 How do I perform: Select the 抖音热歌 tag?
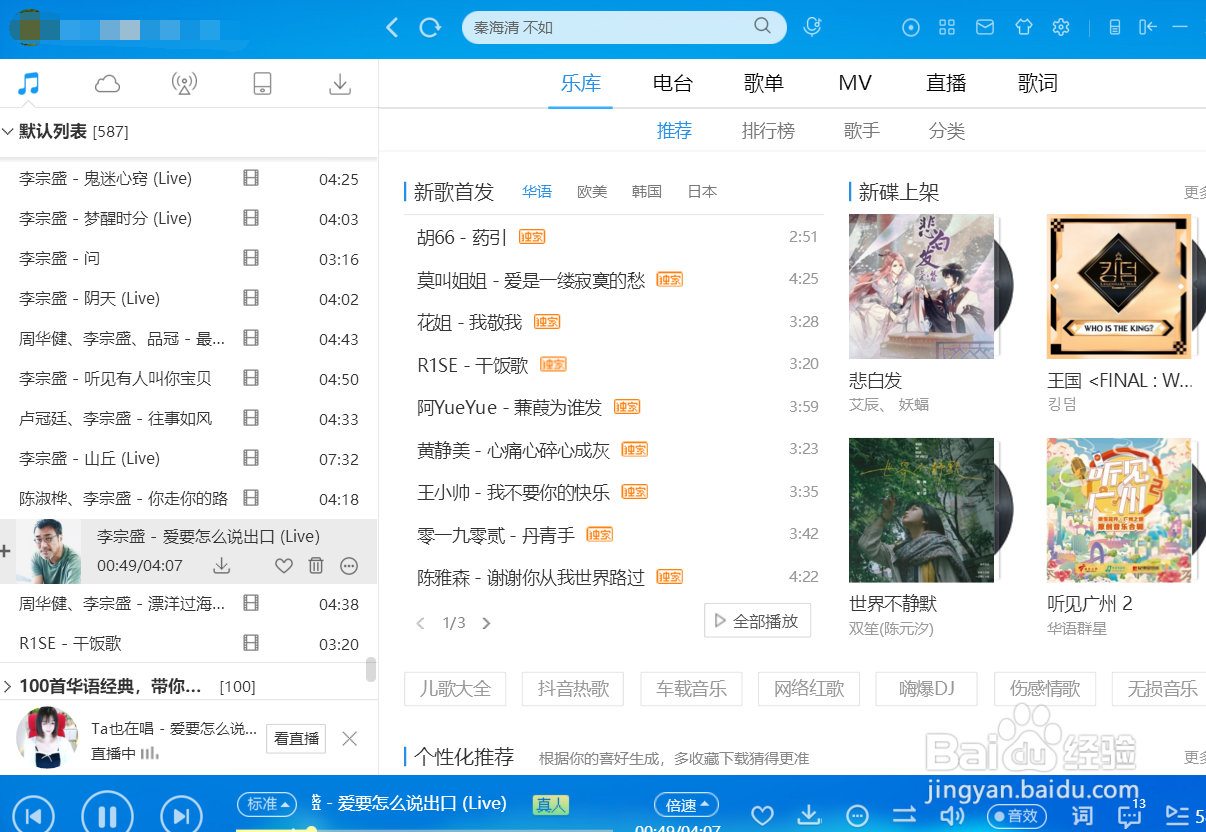pyautogui.click(x=573, y=688)
